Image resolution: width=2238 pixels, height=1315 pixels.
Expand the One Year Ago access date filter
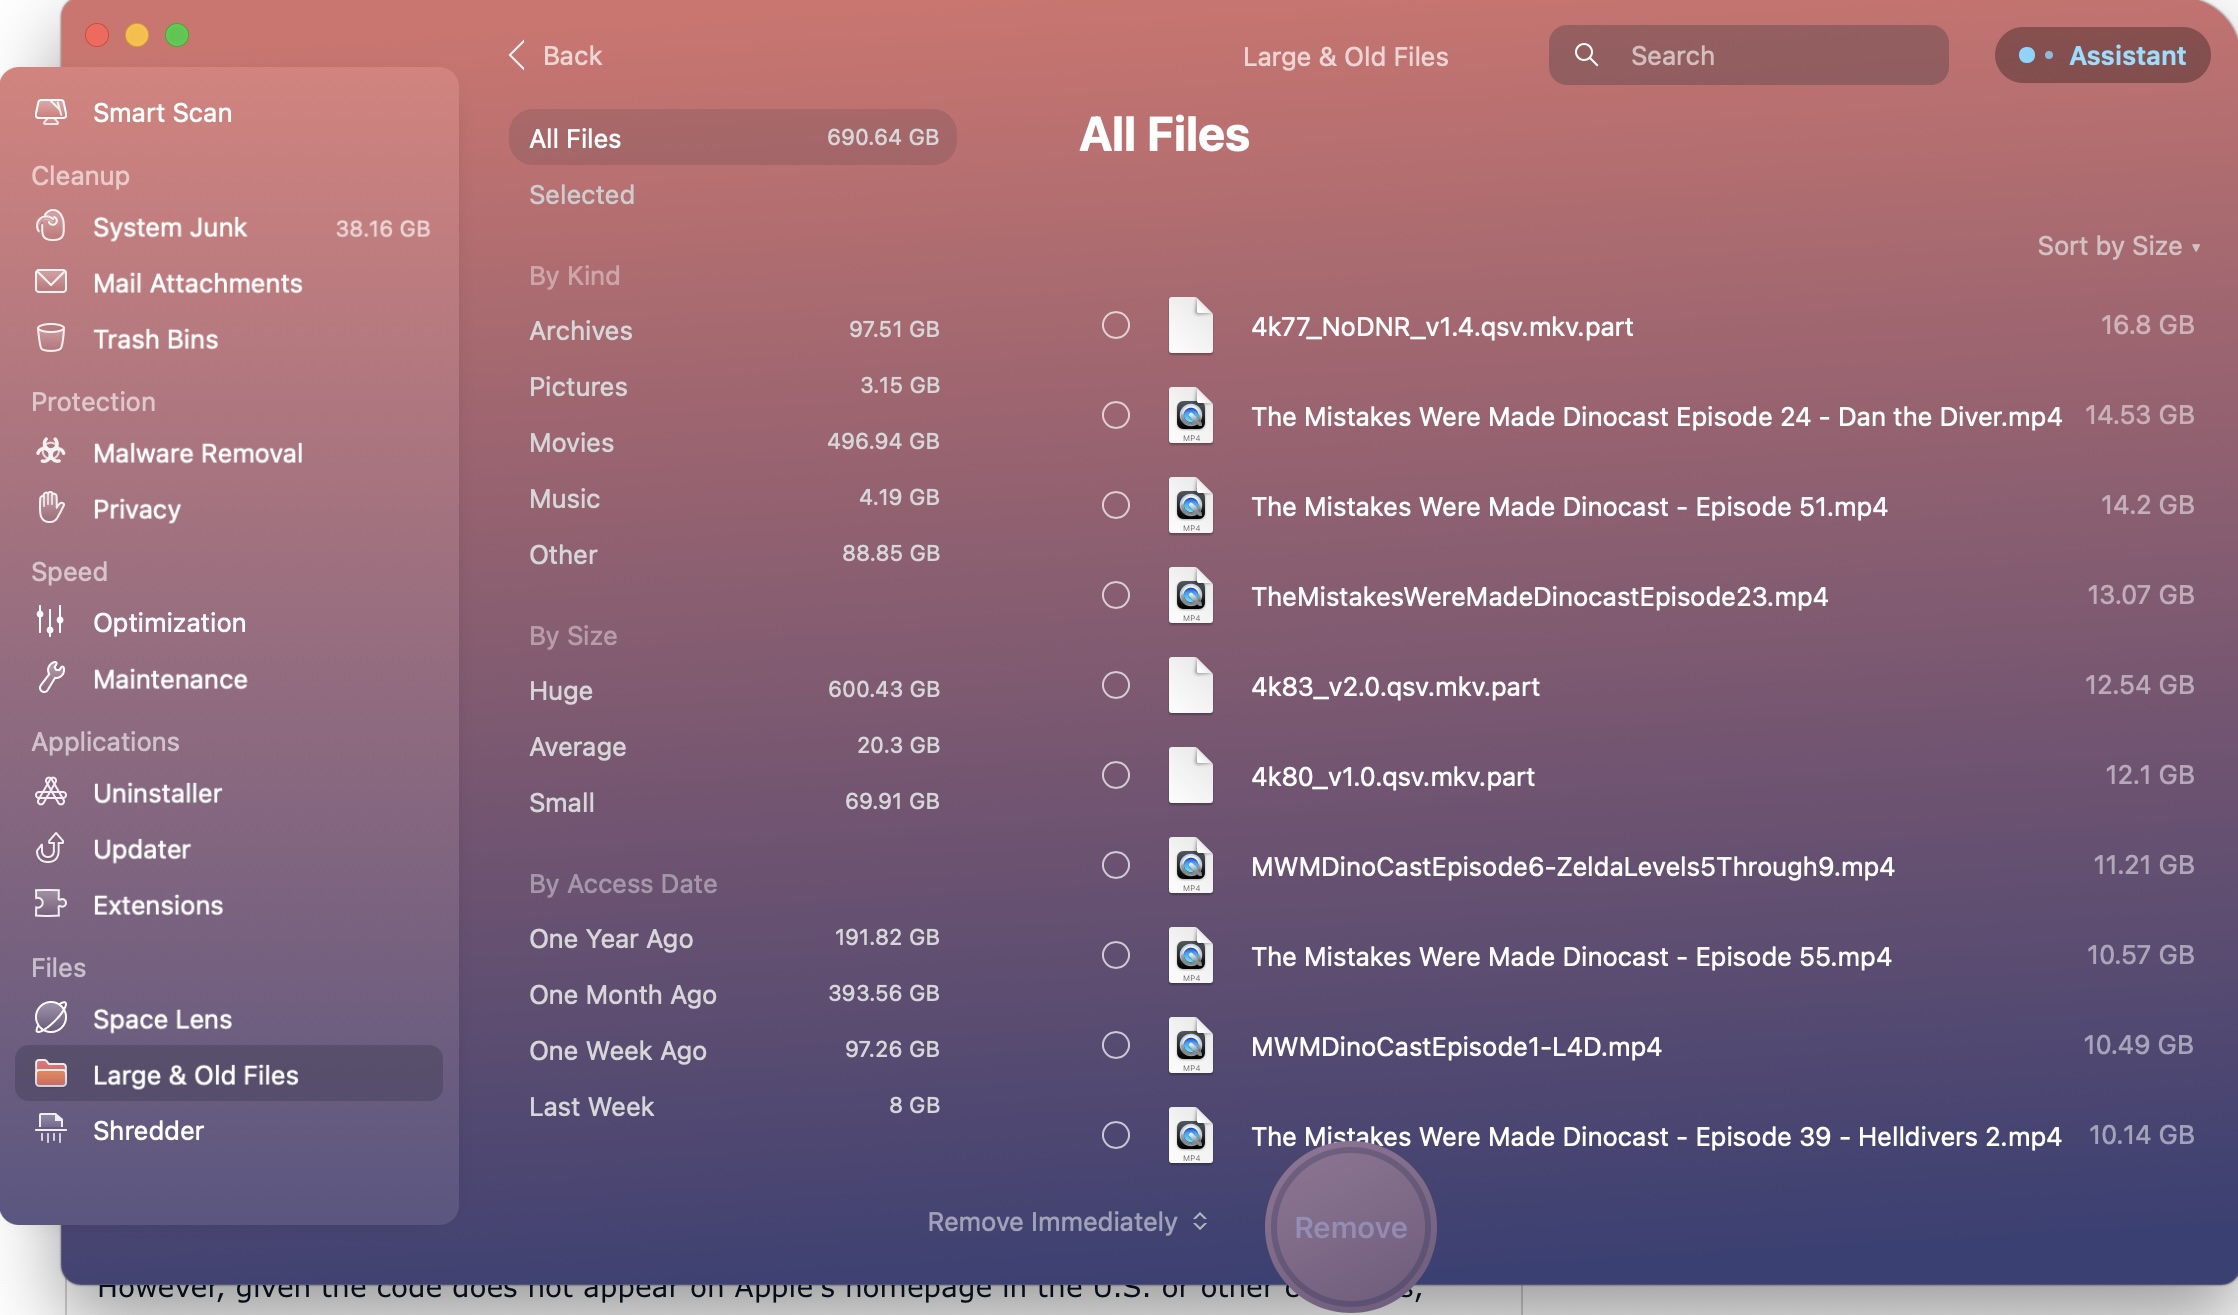tap(610, 938)
